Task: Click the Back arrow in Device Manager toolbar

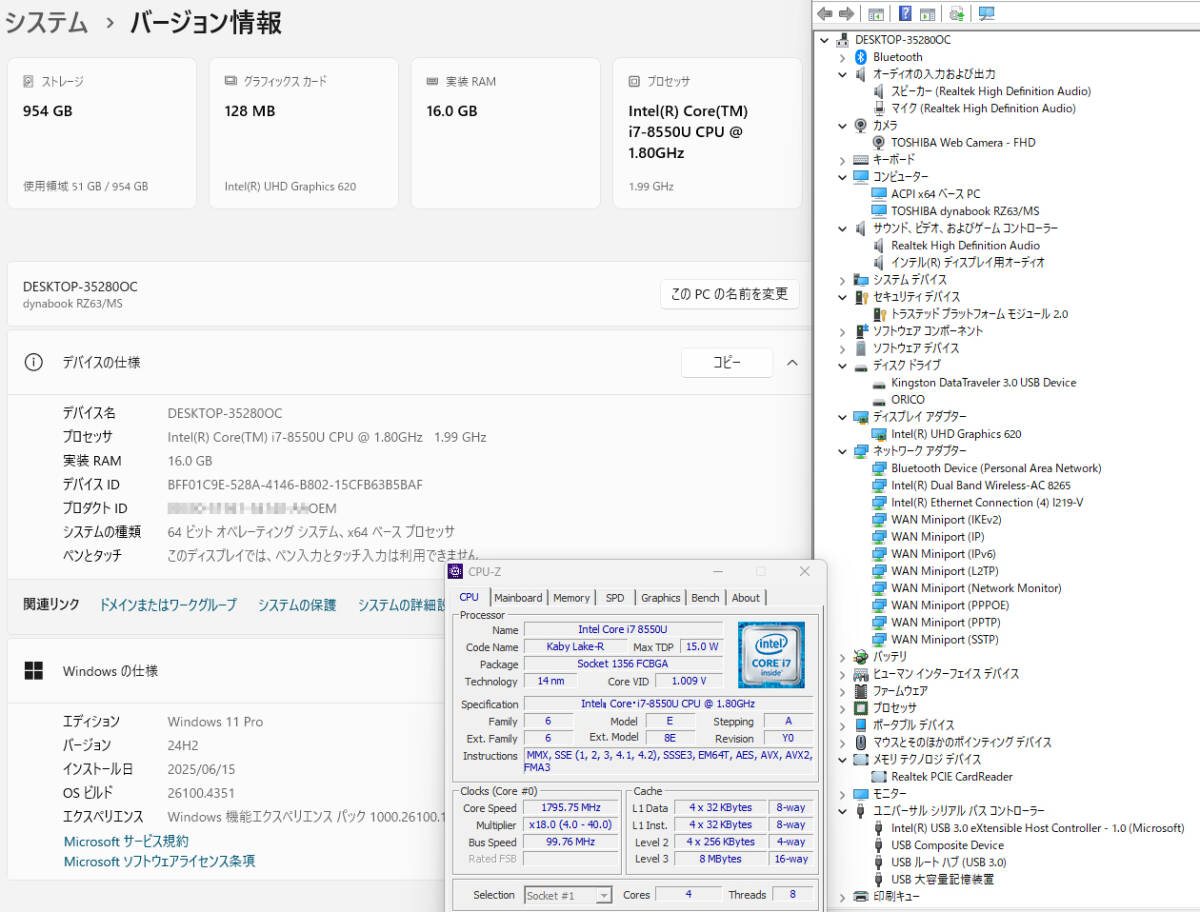Action: (825, 13)
